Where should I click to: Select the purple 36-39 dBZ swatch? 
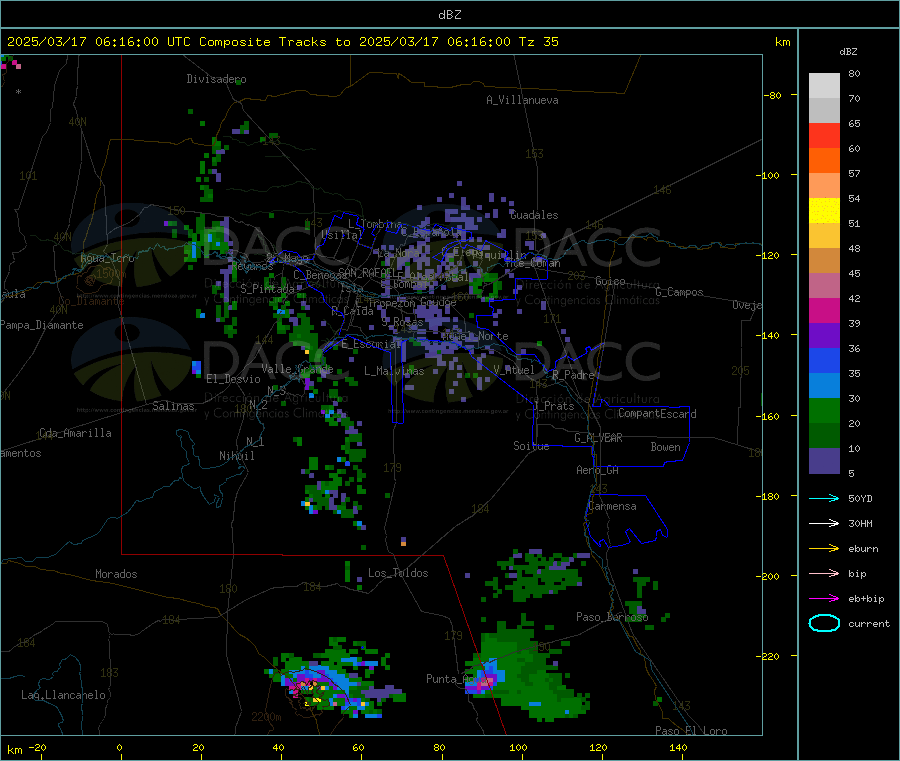(x=824, y=336)
